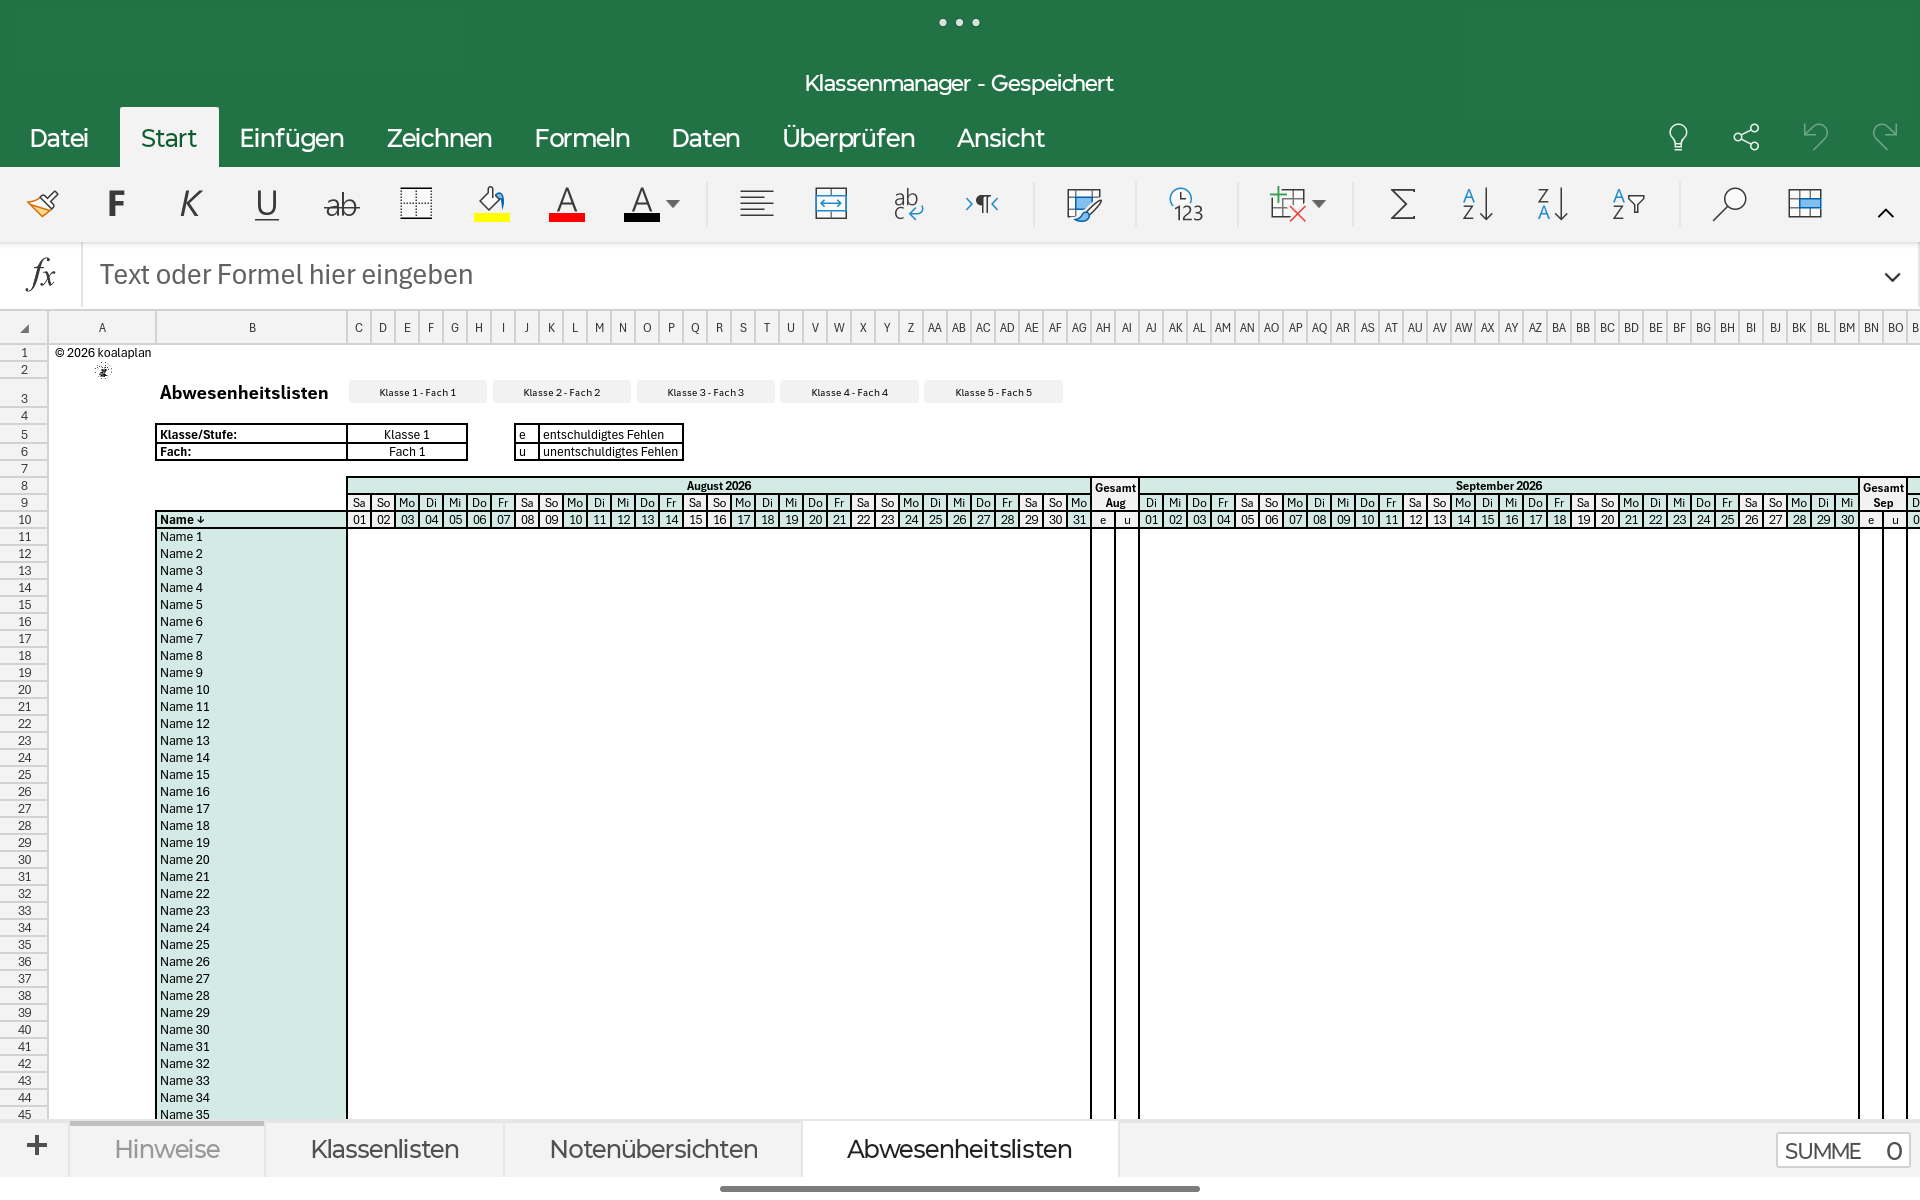Toggle underline formatting
Viewport: 1920px width, 1200px height.
point(266,204)
